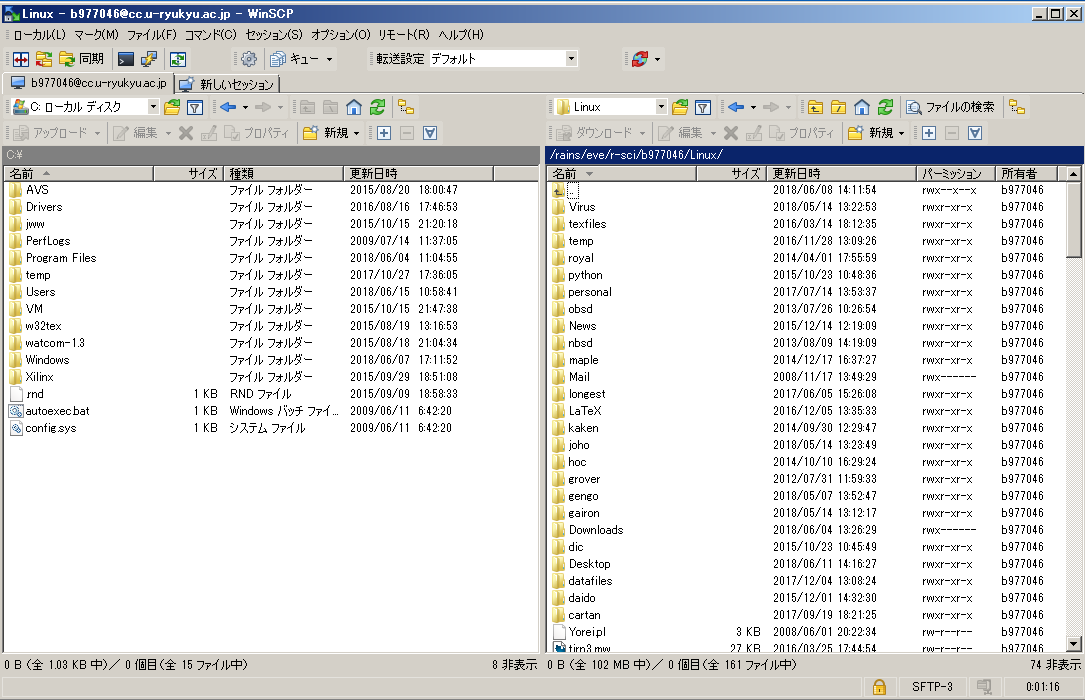Image resolution: width=1085 pixels, height=700 pixels.
Task: Click remote path /rains/eve/r-sci/b977046/Linux/ bar
Action: [x=814, y=154]
